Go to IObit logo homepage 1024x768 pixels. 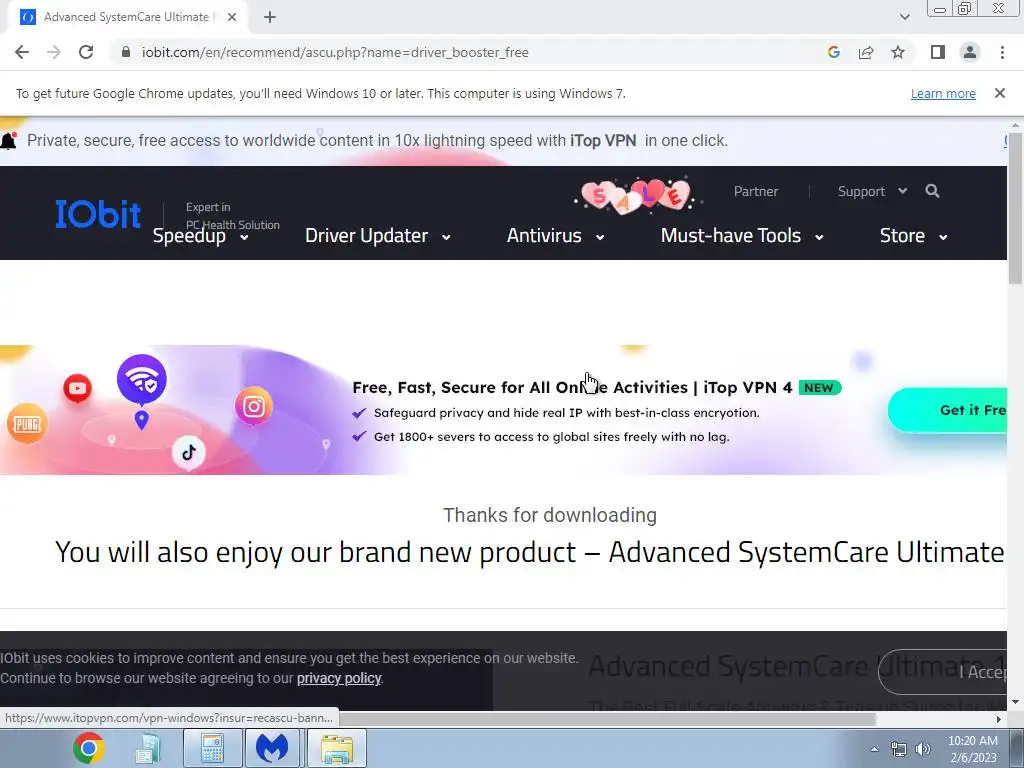[97, 214]
